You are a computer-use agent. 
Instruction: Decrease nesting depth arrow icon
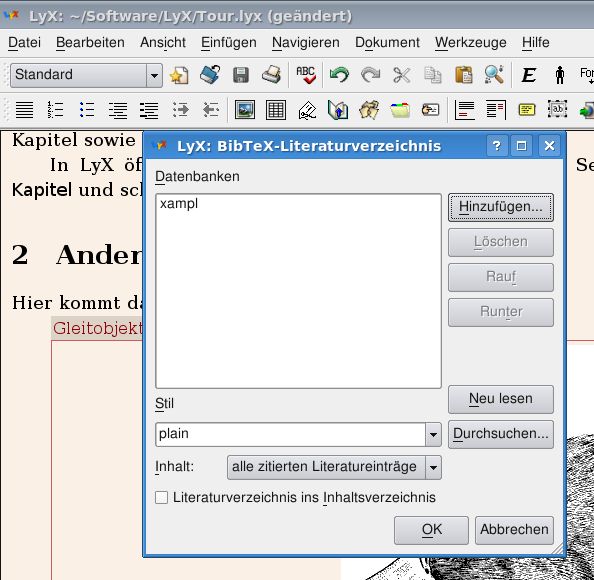tap(211, 110)
